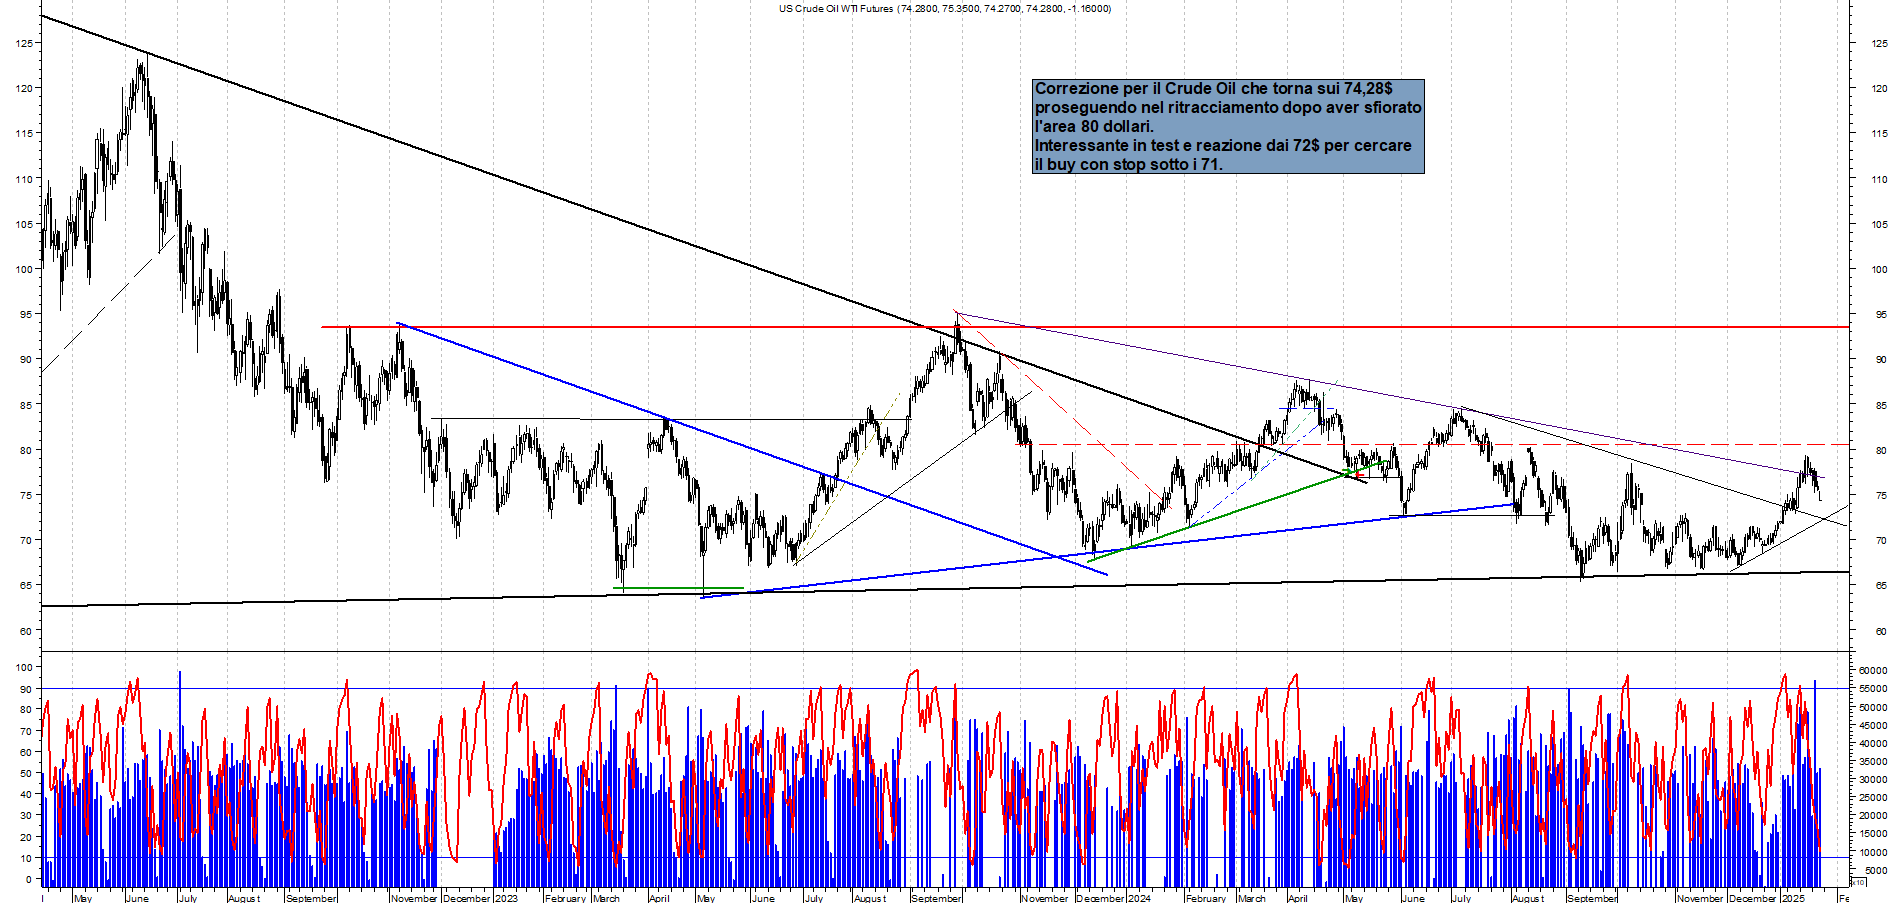Click the 5000 volume scale label

(1875, 870)
